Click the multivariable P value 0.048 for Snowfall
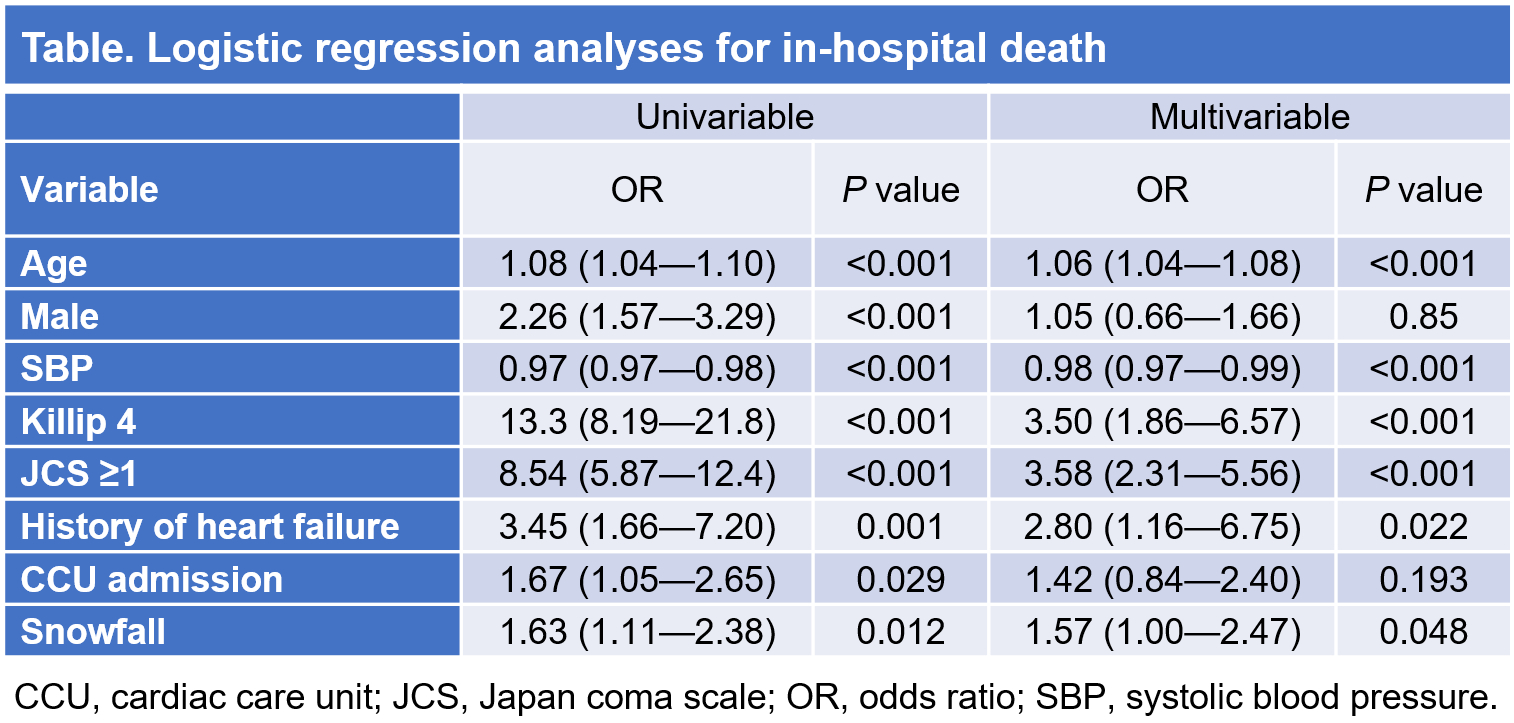The width and height of the screenshot is (1514, 723). (1423, 632)
